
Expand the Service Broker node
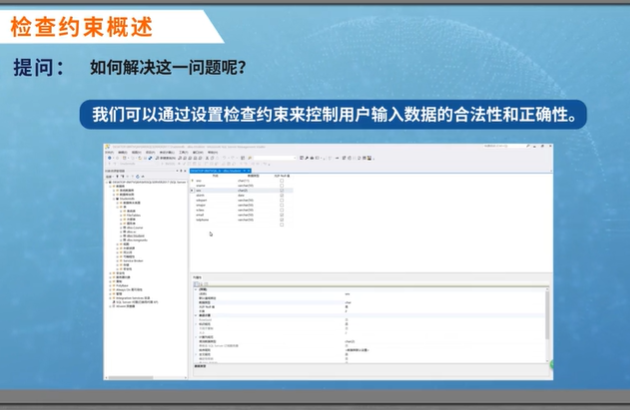click(x=117, y=261)
